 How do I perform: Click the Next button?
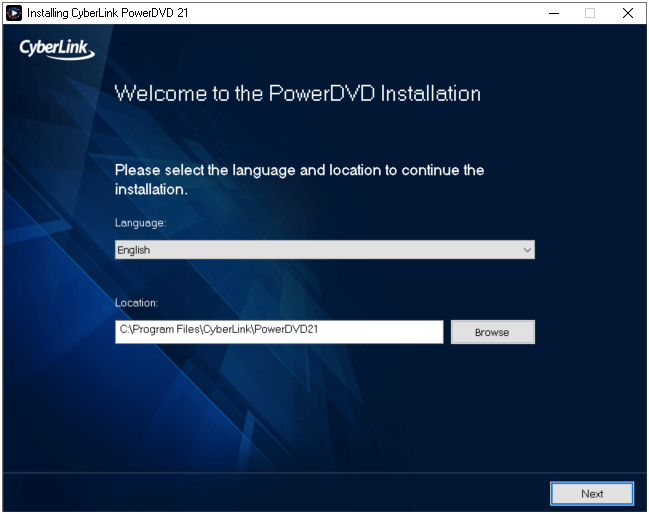pos(591,493)
